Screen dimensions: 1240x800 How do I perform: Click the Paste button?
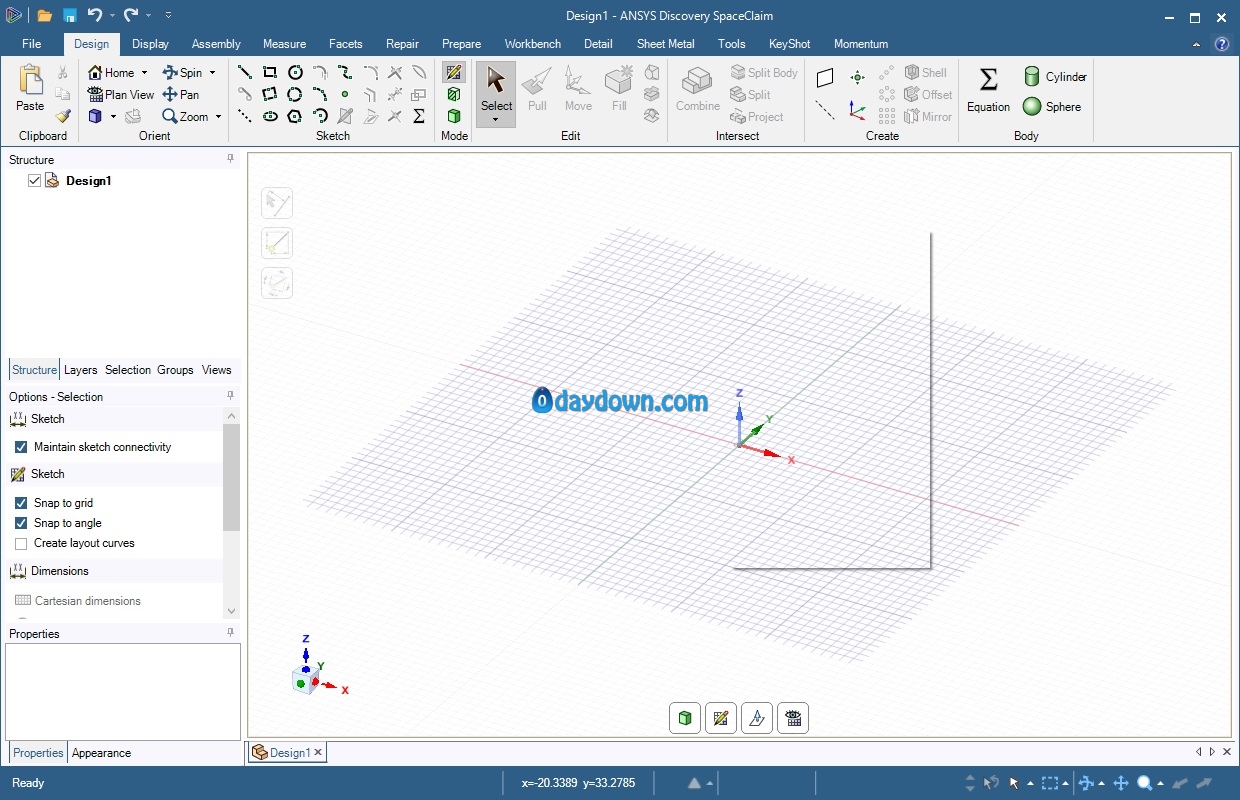[30, 88]
